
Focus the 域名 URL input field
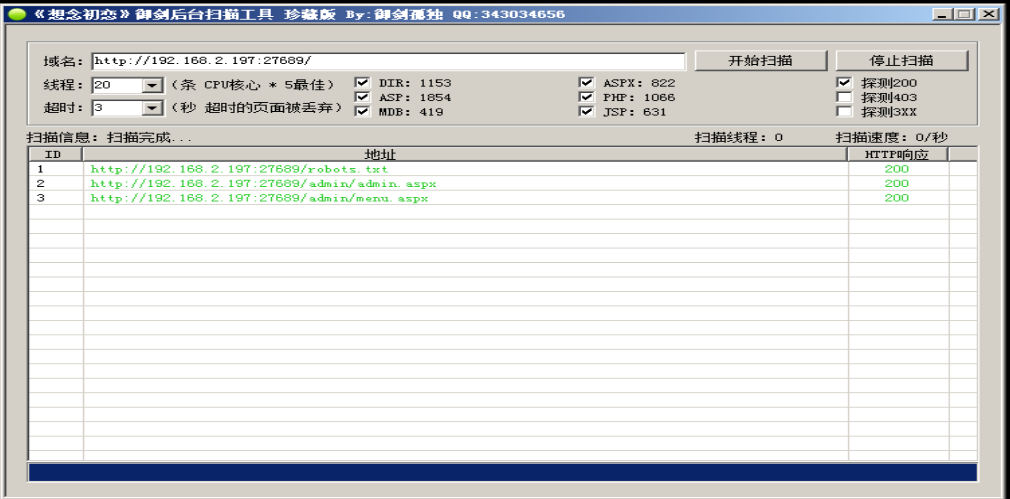point(388,61)
